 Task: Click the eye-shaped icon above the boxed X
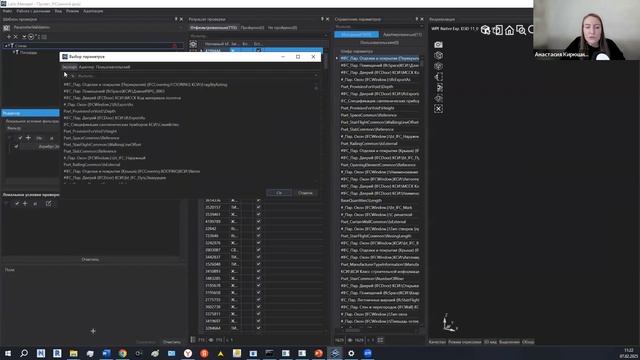coord(438,98)
